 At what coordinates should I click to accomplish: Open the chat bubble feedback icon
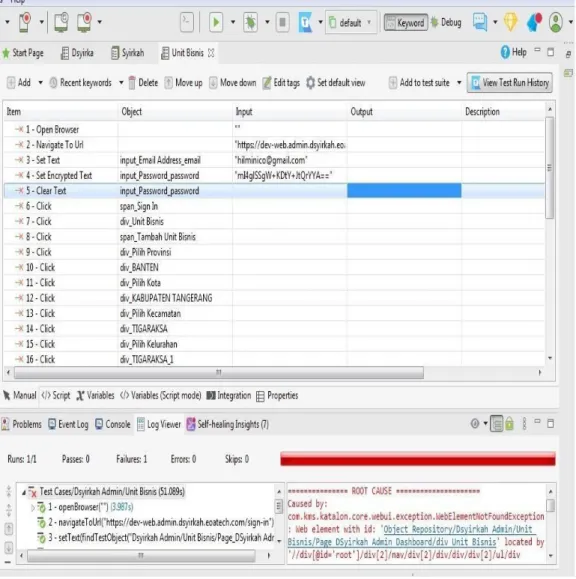point(480,23)
